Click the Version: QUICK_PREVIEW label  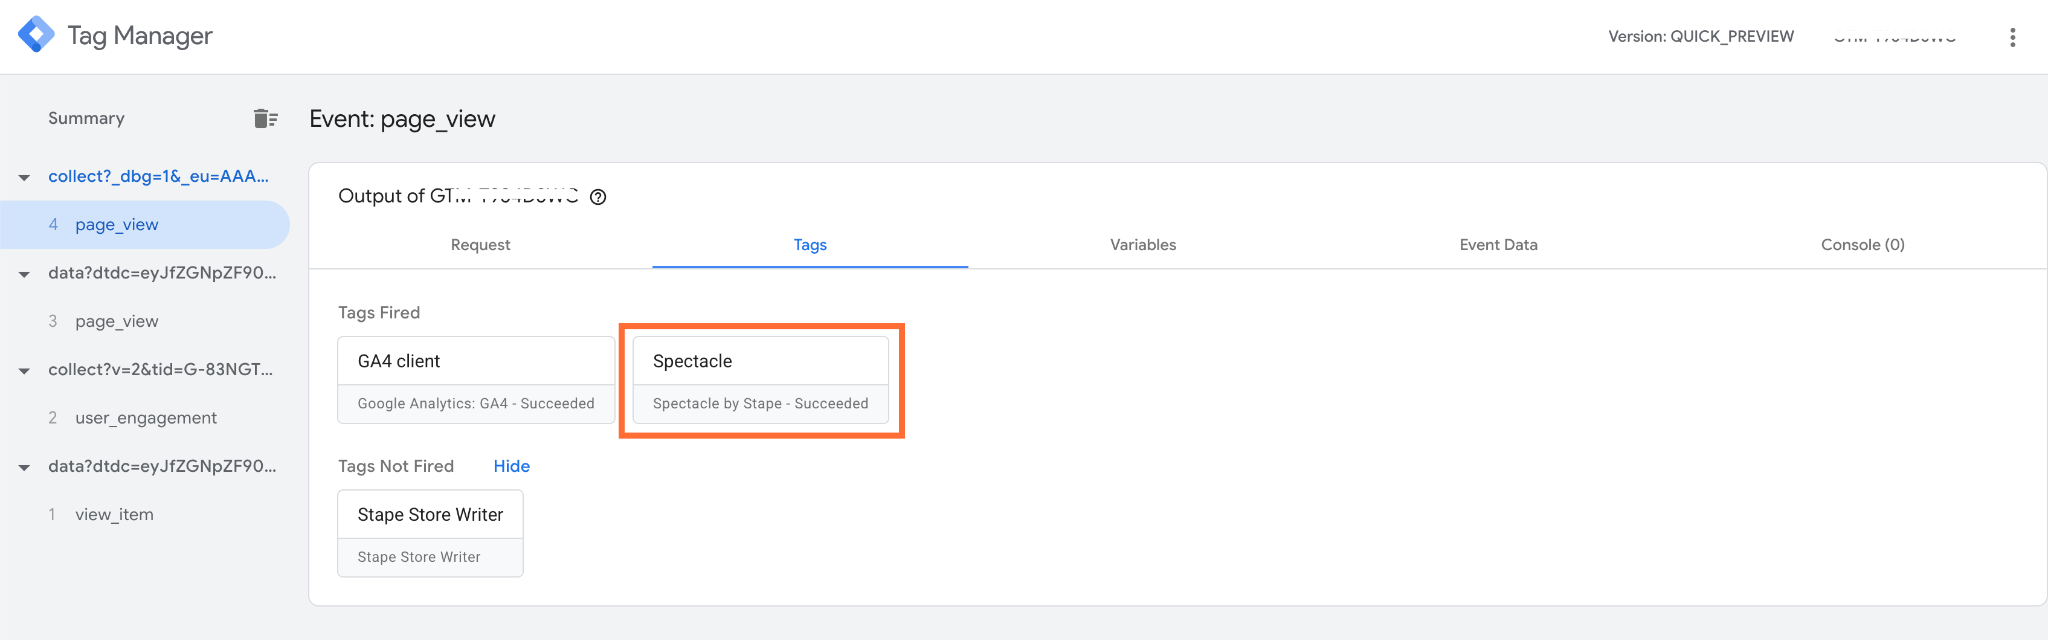click(1701, 36)
